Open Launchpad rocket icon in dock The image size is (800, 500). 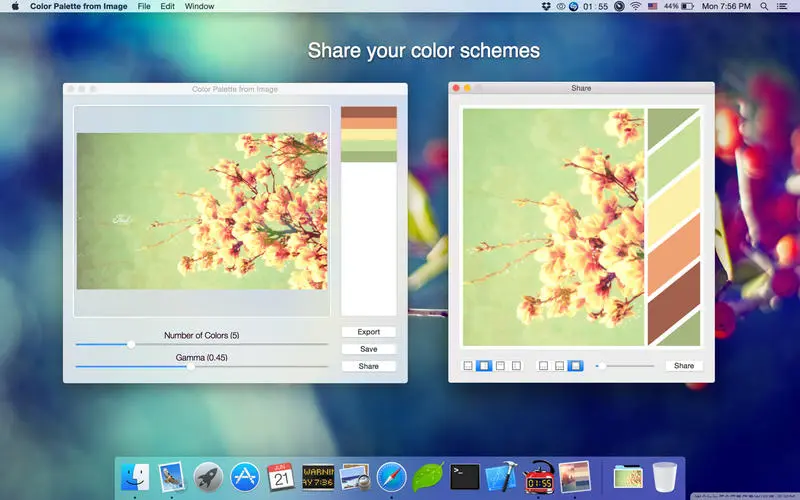pos(208,477)
